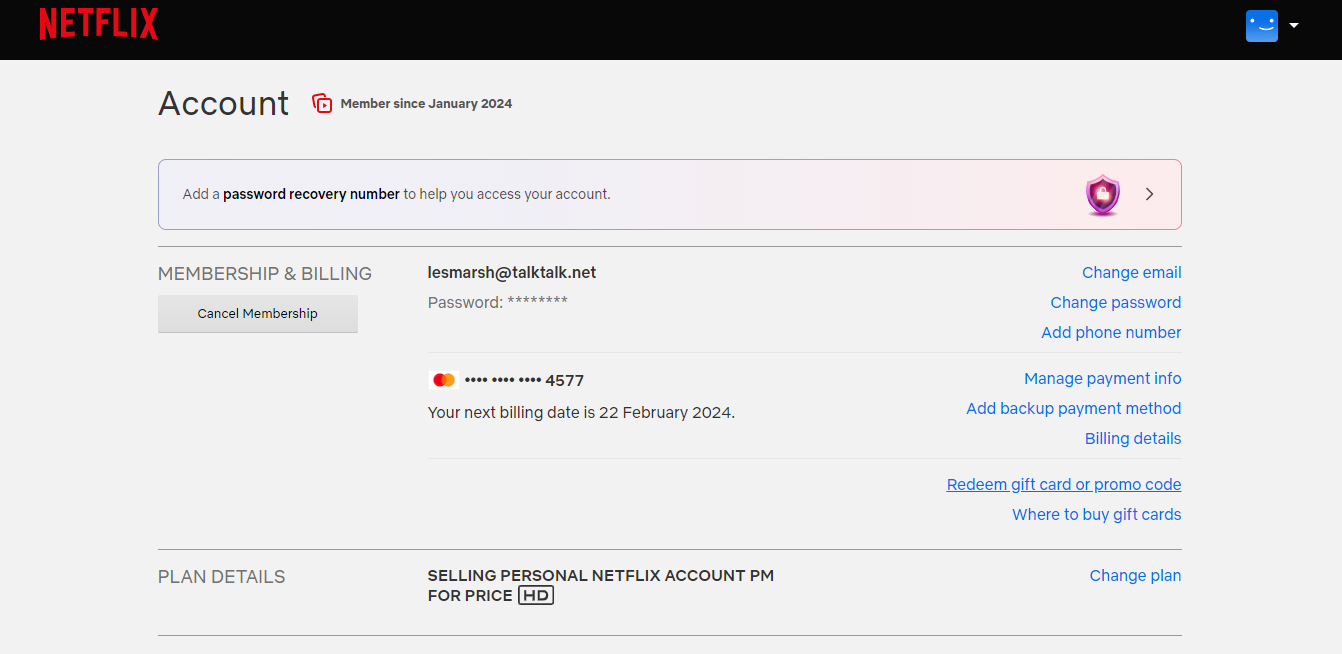Click the red member-since badge icon

click(322, 103)
